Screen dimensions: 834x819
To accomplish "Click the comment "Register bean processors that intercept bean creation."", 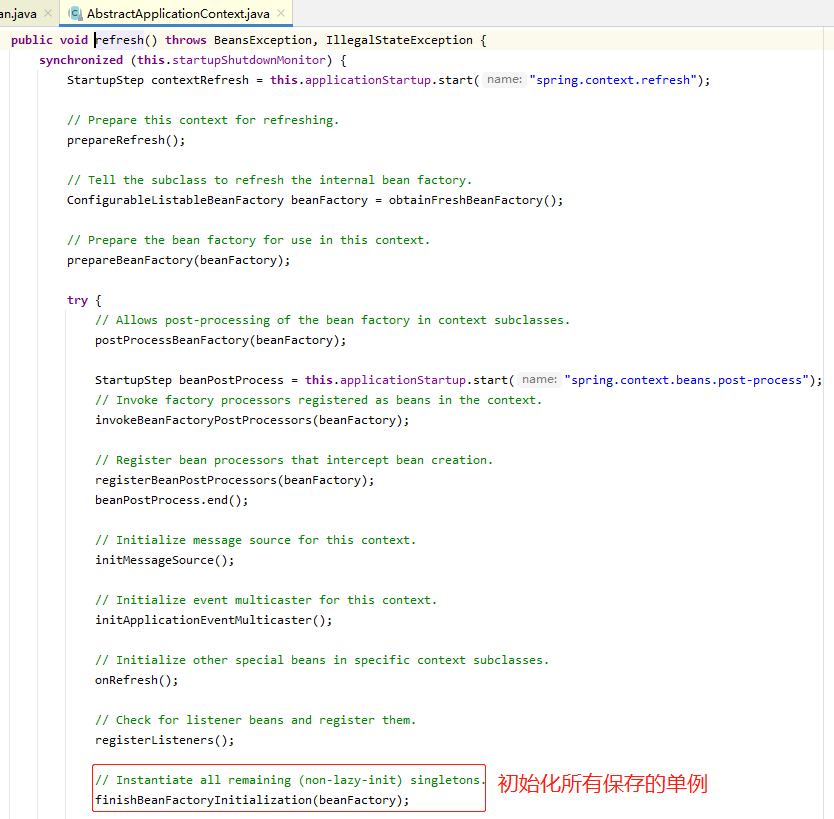I will 294,461.
